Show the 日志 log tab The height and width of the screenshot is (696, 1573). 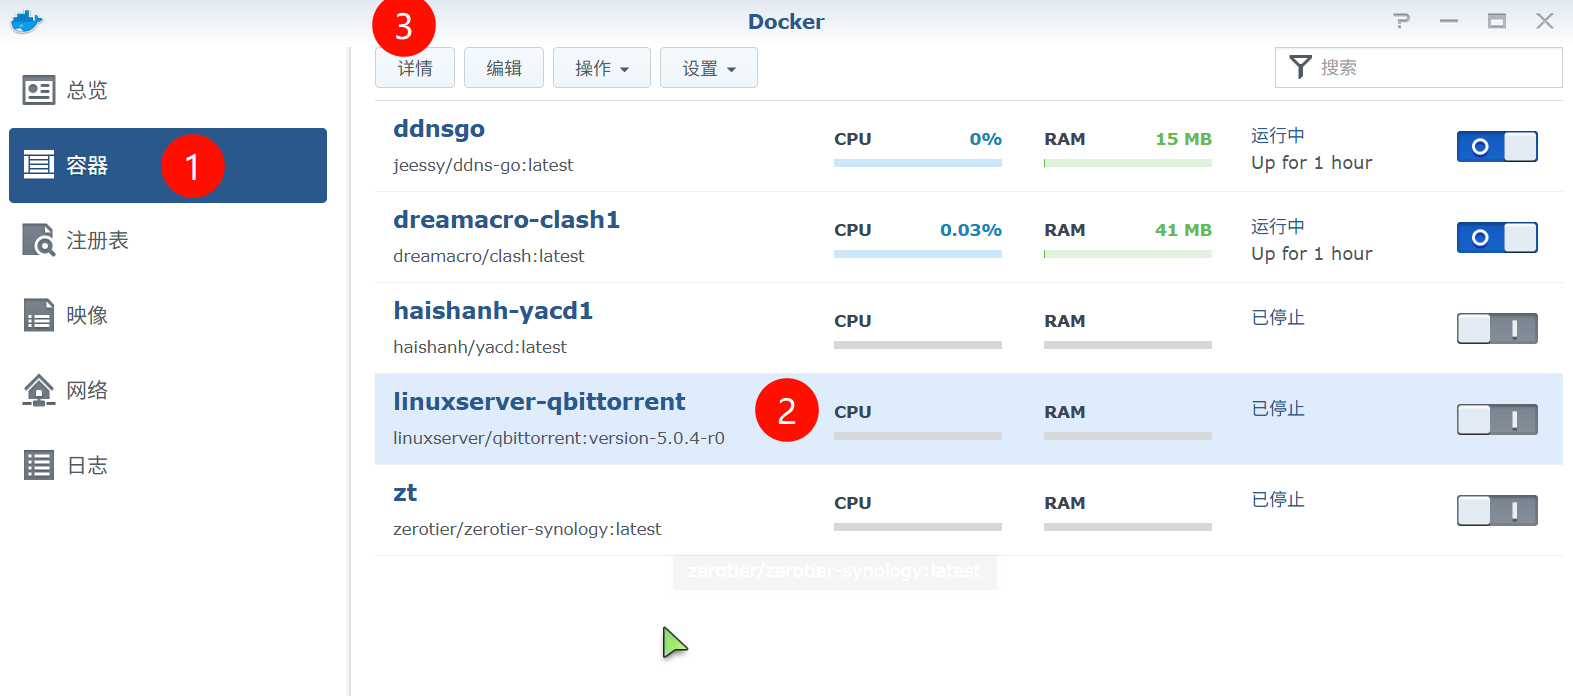point(168,465)
